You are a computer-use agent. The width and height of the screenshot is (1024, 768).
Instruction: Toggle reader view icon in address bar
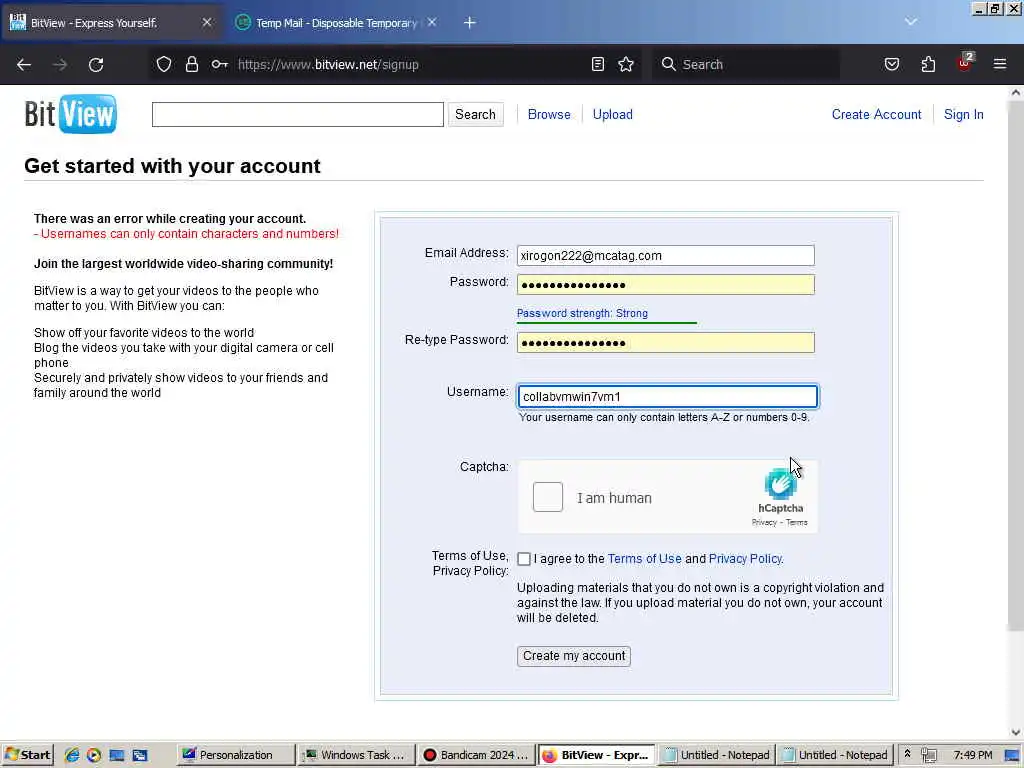598,64
